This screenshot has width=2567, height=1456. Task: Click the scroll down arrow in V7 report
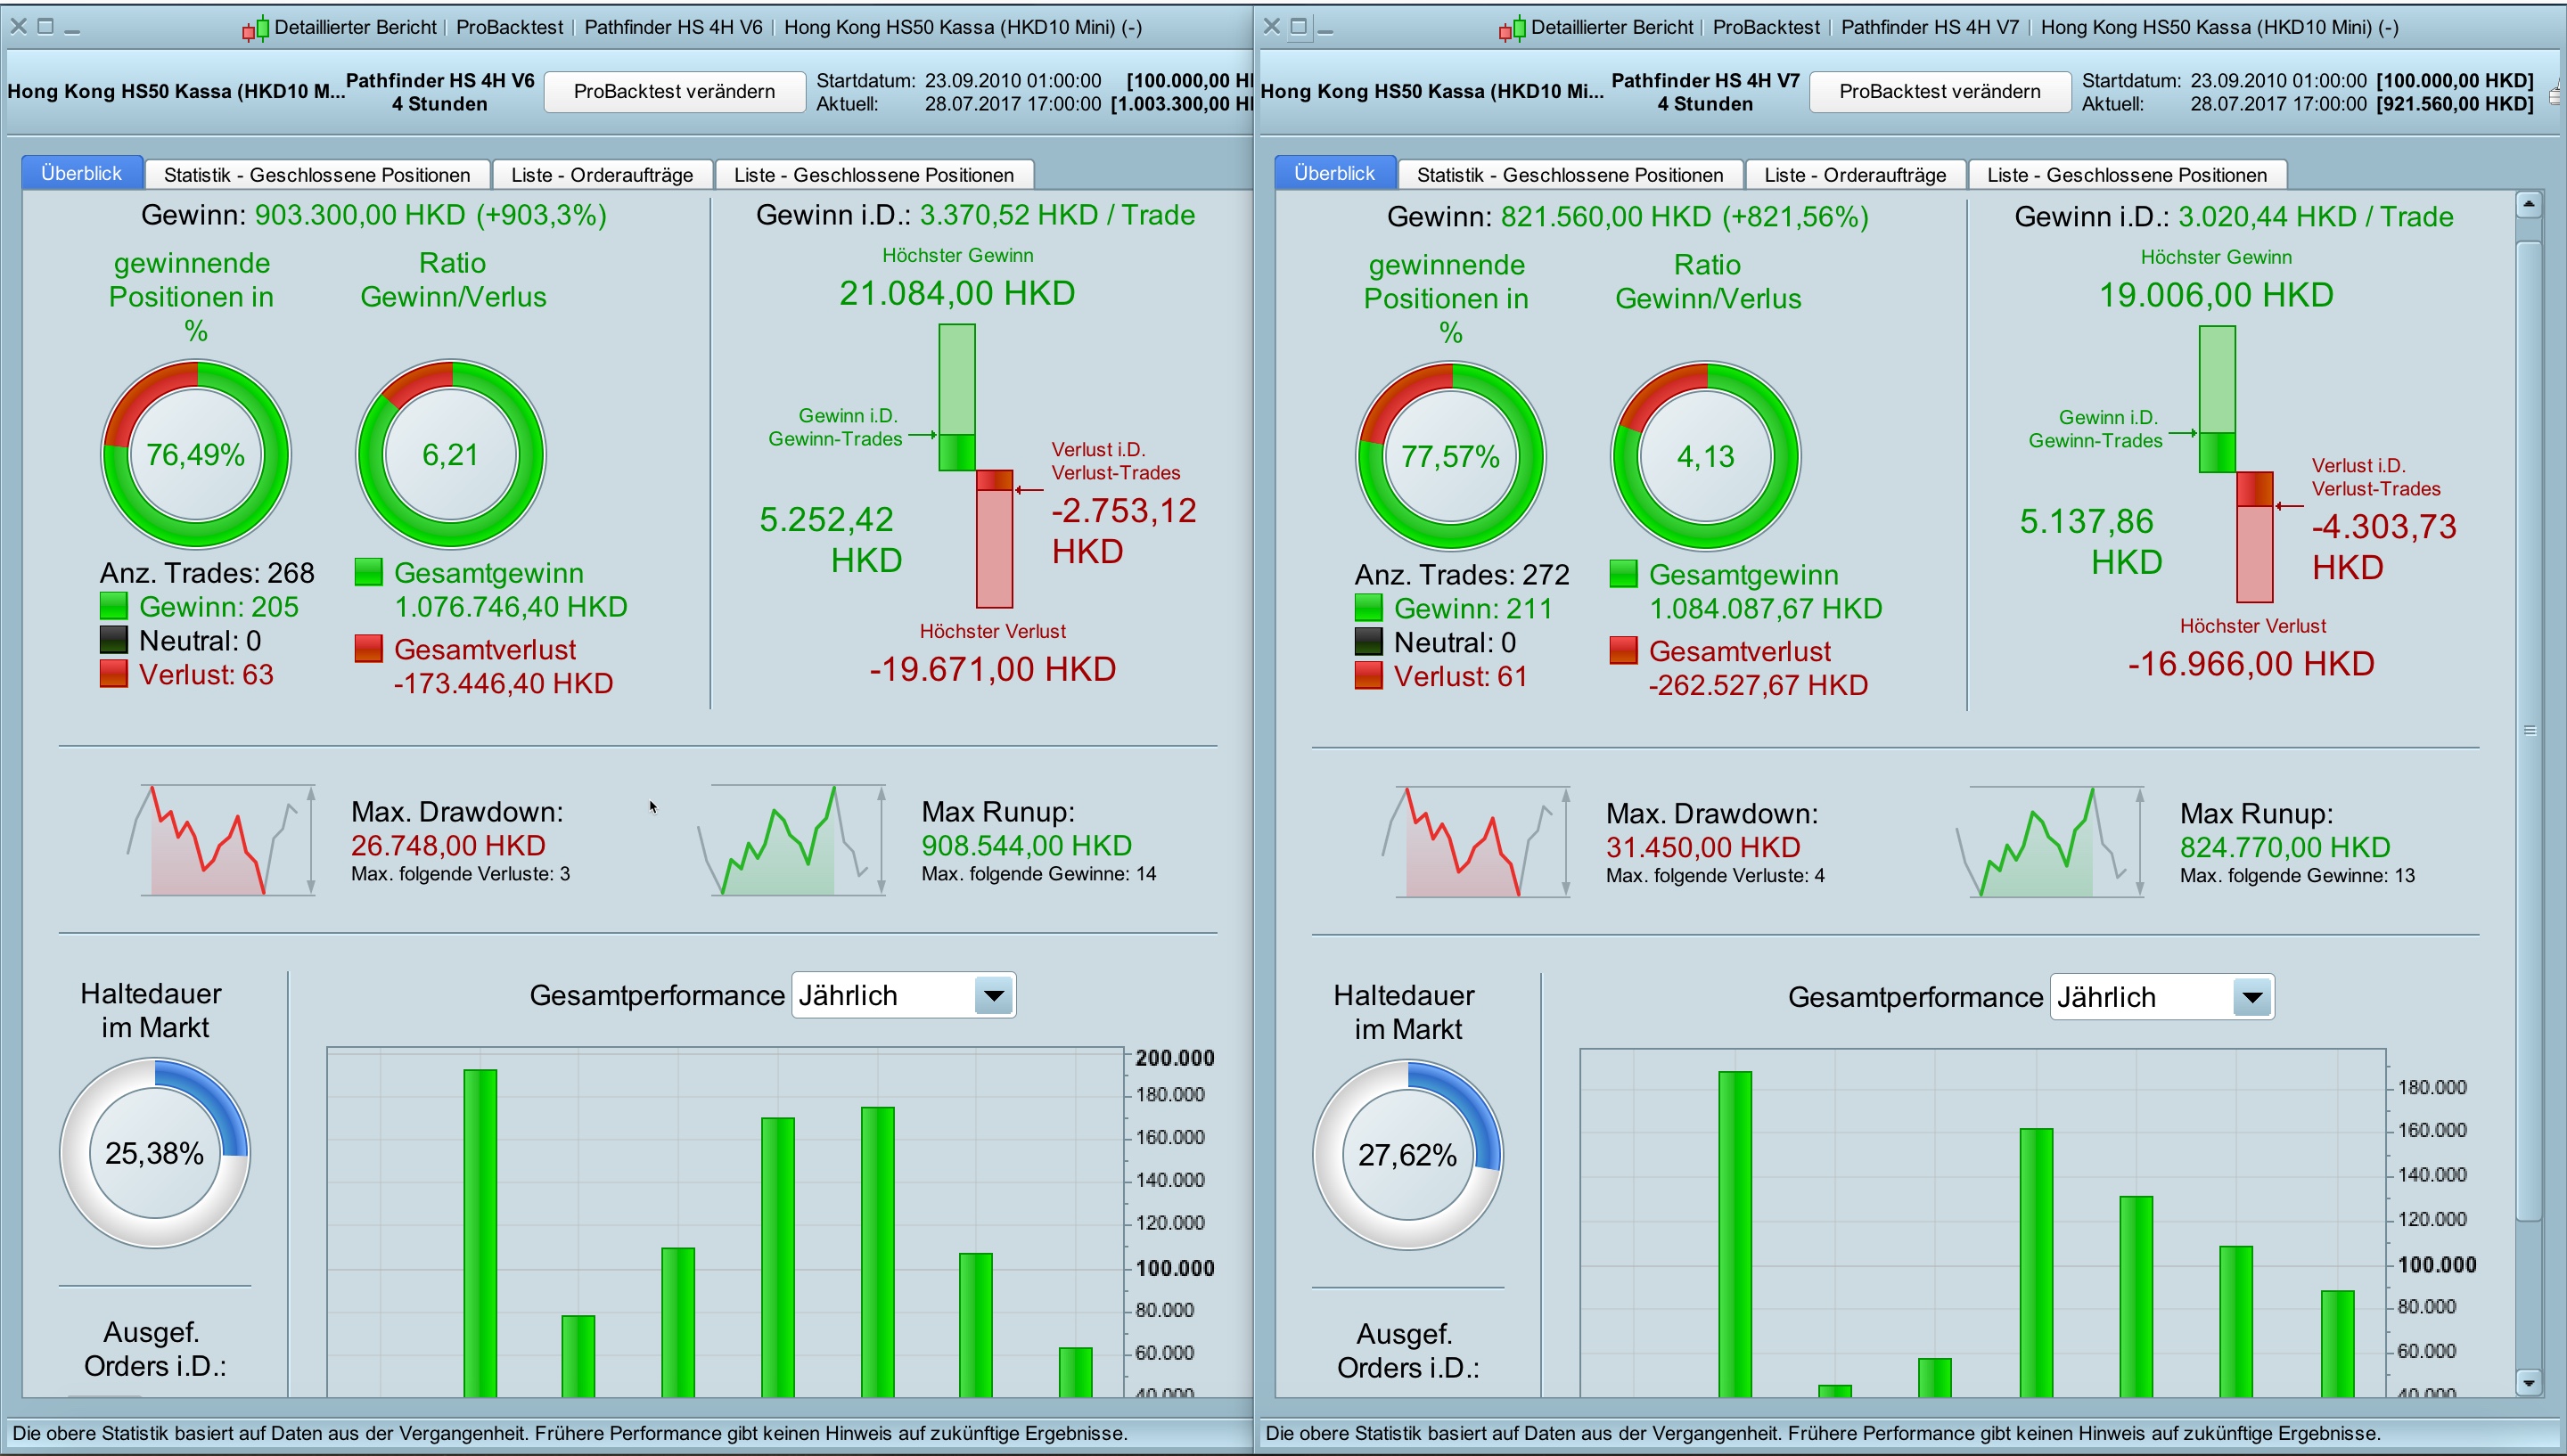pos(2528,1383)
